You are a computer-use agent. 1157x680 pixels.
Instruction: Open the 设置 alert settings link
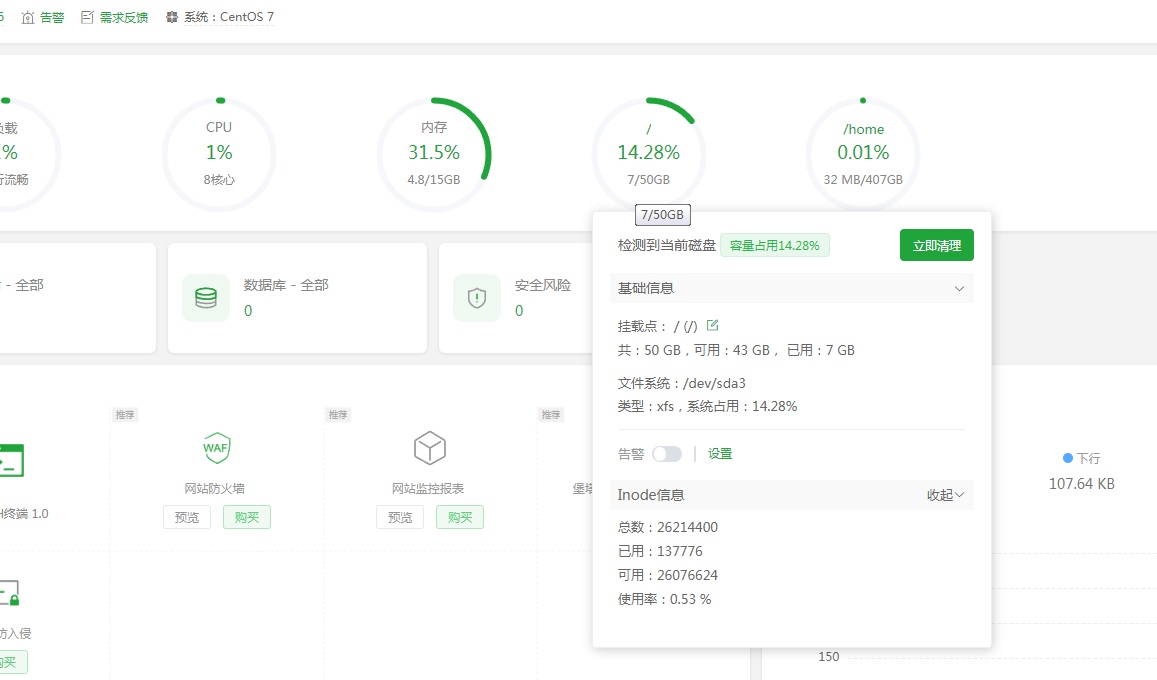point(720,454)
